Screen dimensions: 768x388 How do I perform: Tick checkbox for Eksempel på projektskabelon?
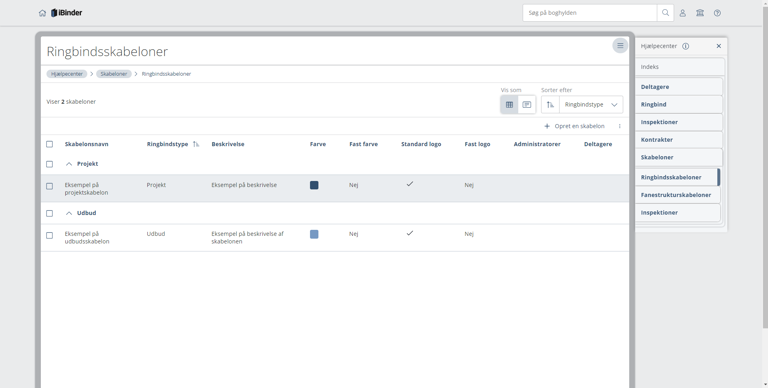click(x=49, y=186)
